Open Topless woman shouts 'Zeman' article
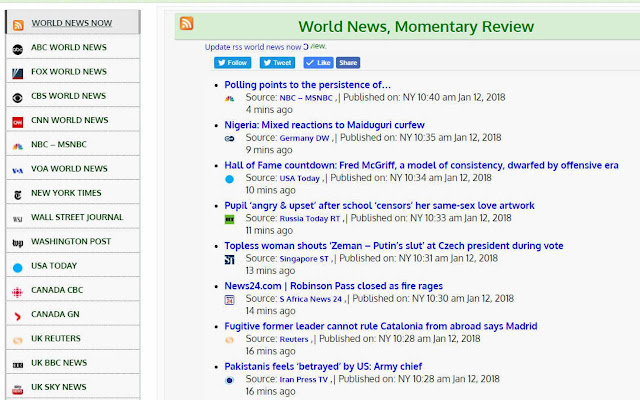Viewport: 640px width, 400px height. (x=394, y=246)
